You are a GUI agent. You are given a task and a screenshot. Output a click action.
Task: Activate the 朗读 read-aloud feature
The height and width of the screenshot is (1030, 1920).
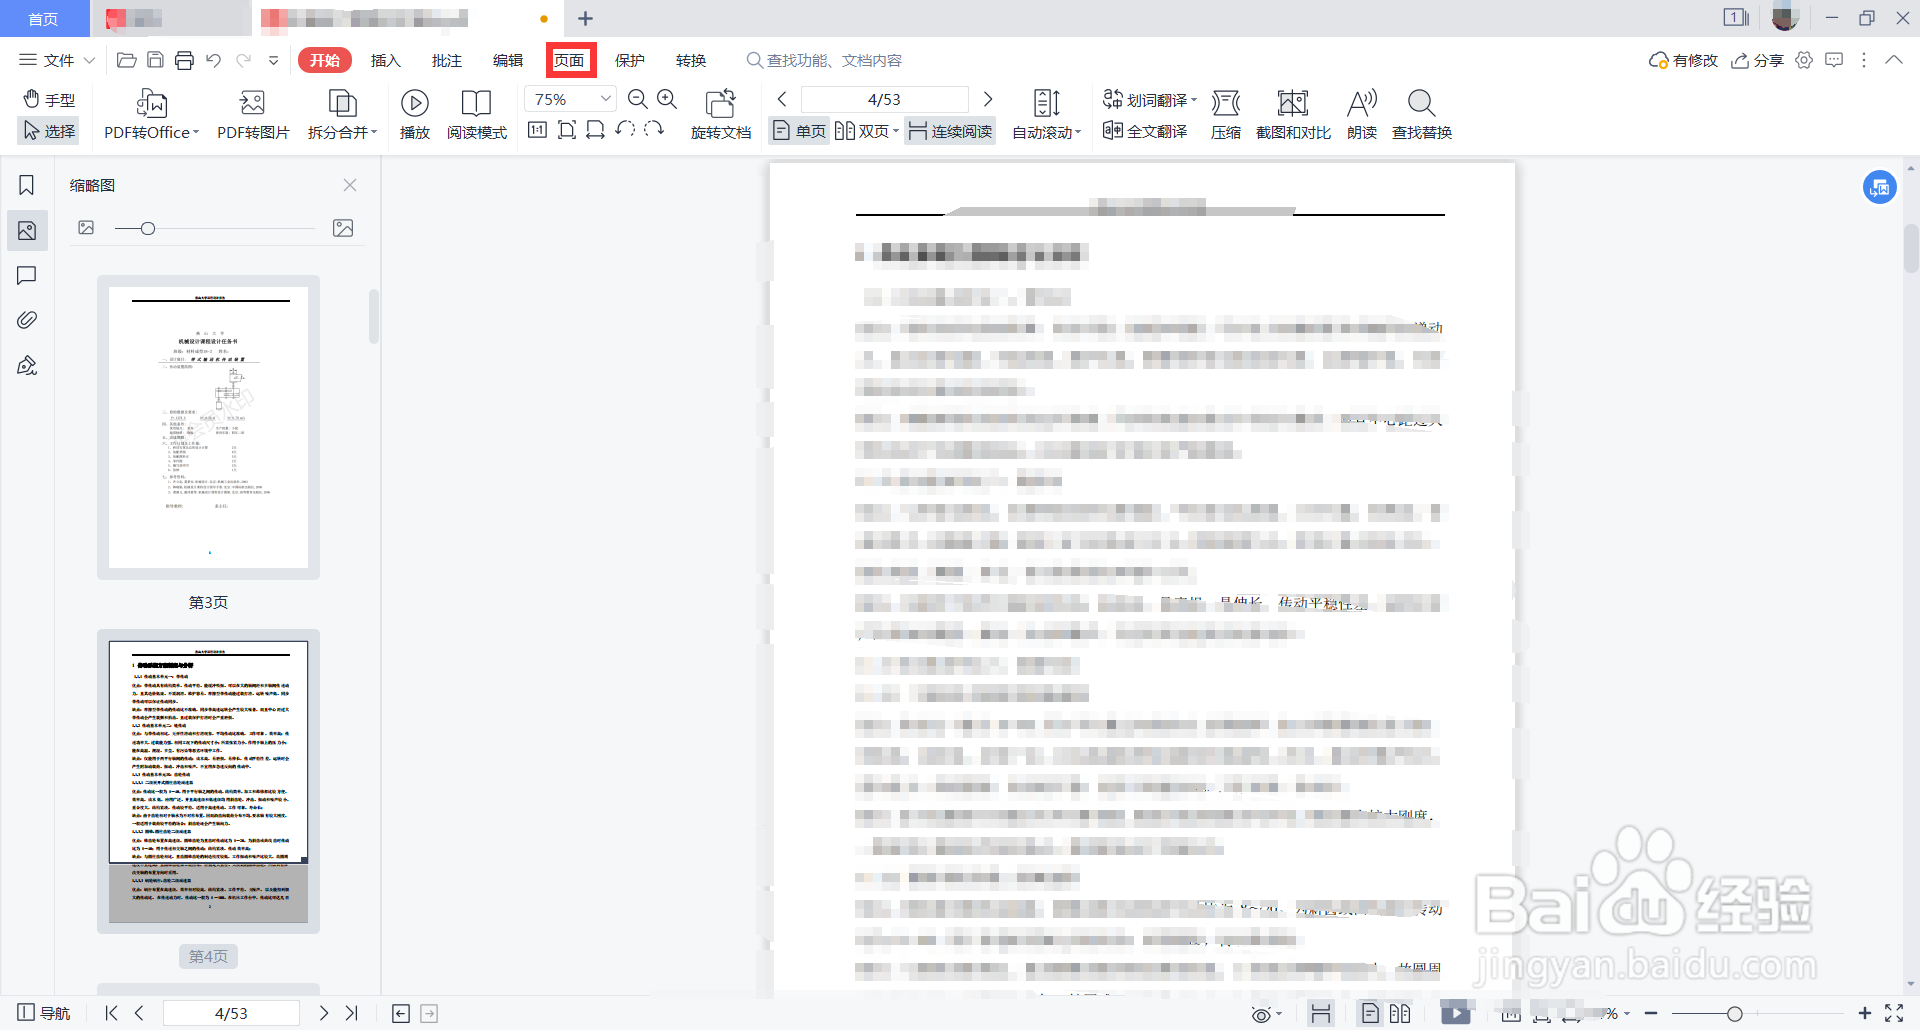click(x=1361, y=113)
